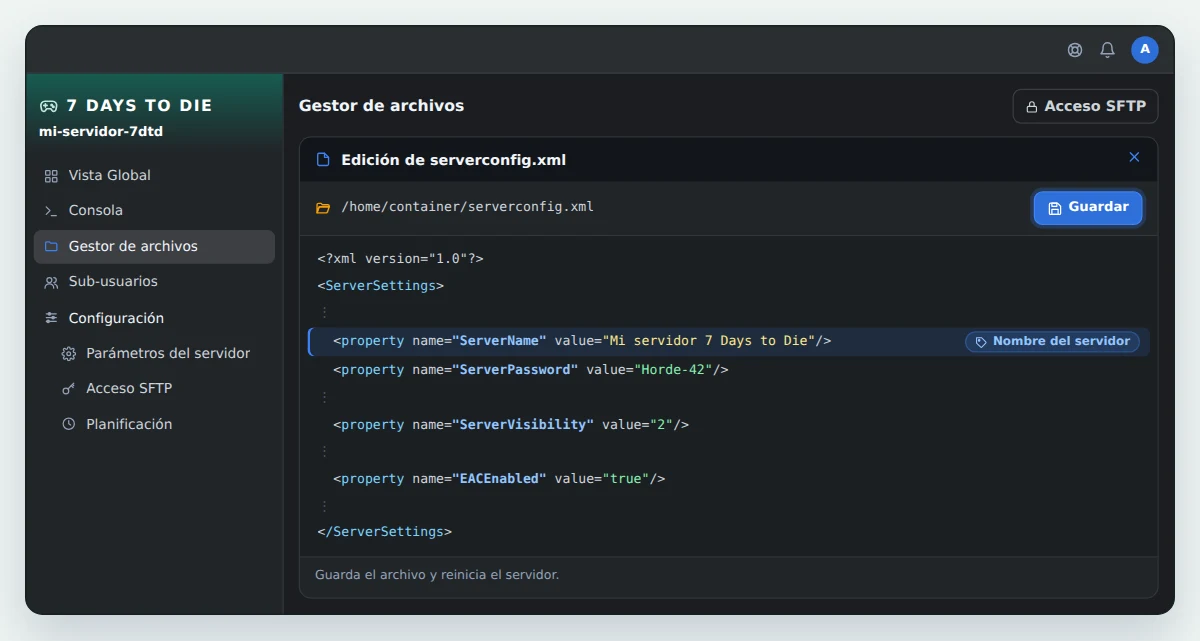Click the EACEnabled value "true"
This screenshot has height=641, width=1200.
click(x=626, y=479)
